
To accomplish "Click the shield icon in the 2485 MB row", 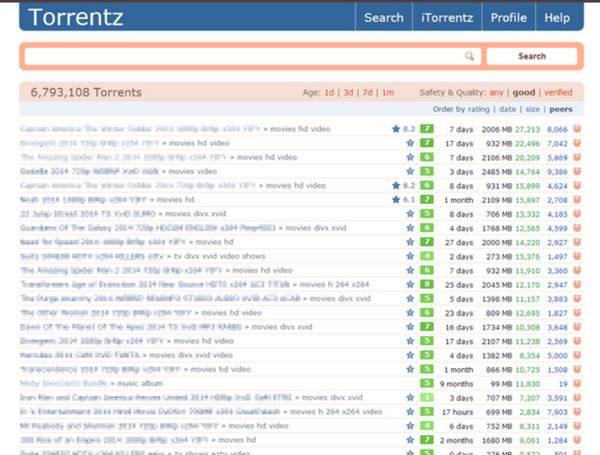I will (577, 171).
